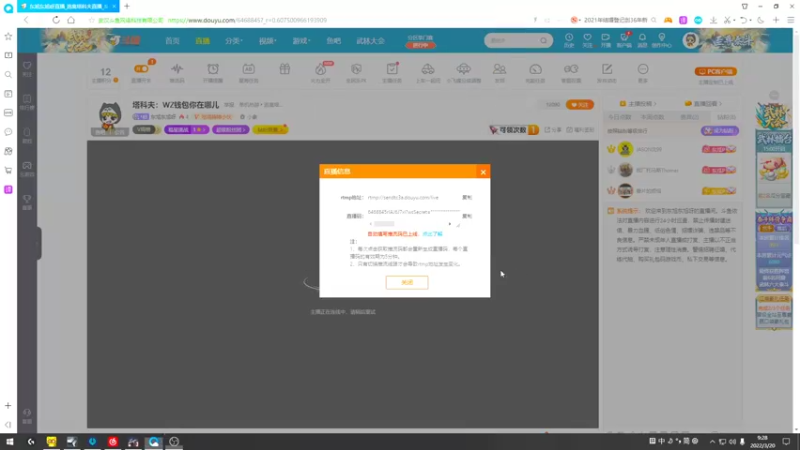
Task: Click the Douyu site search field
Action: pyautogui.click(x=512, y=40)
